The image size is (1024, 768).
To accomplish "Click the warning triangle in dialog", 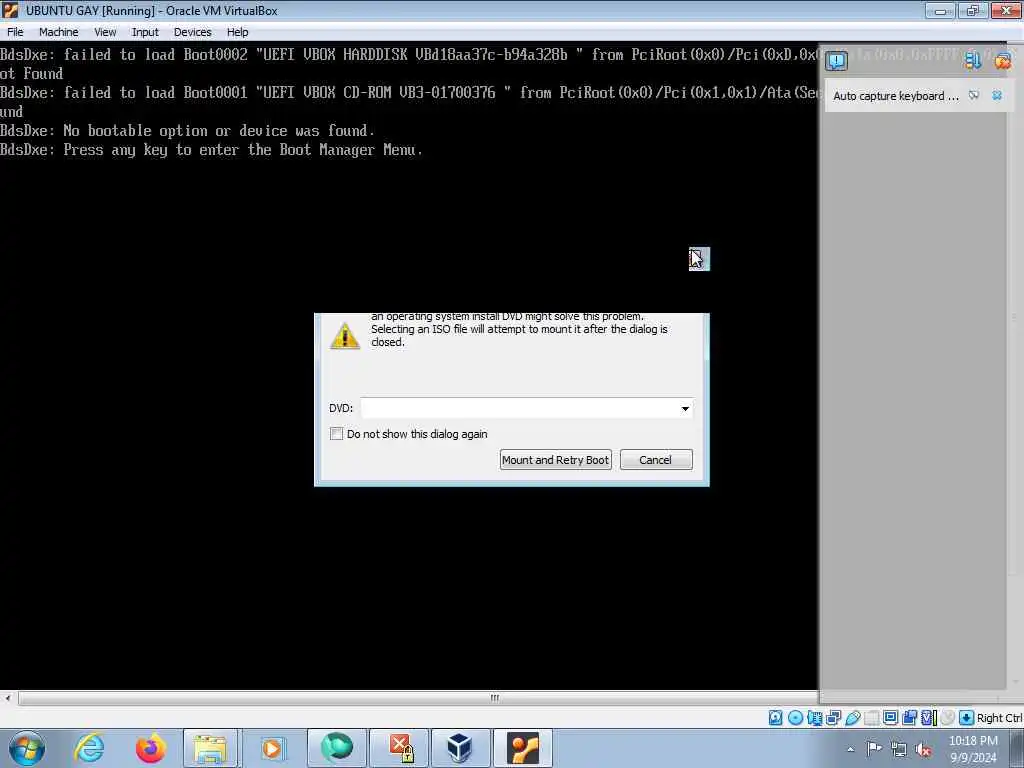I will (x=345, y=336).
